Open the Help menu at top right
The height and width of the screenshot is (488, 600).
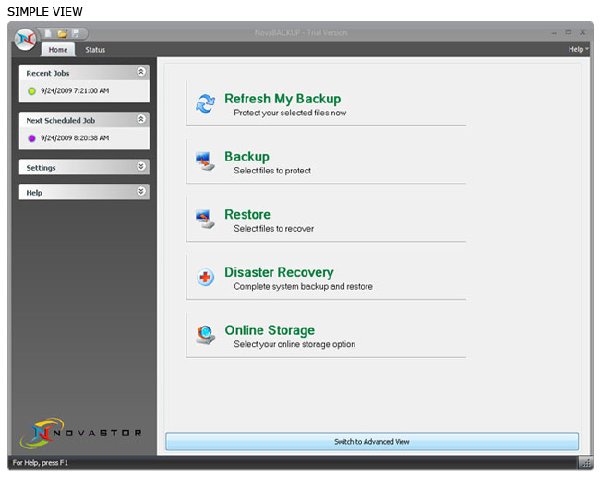[x=578, y=49]
